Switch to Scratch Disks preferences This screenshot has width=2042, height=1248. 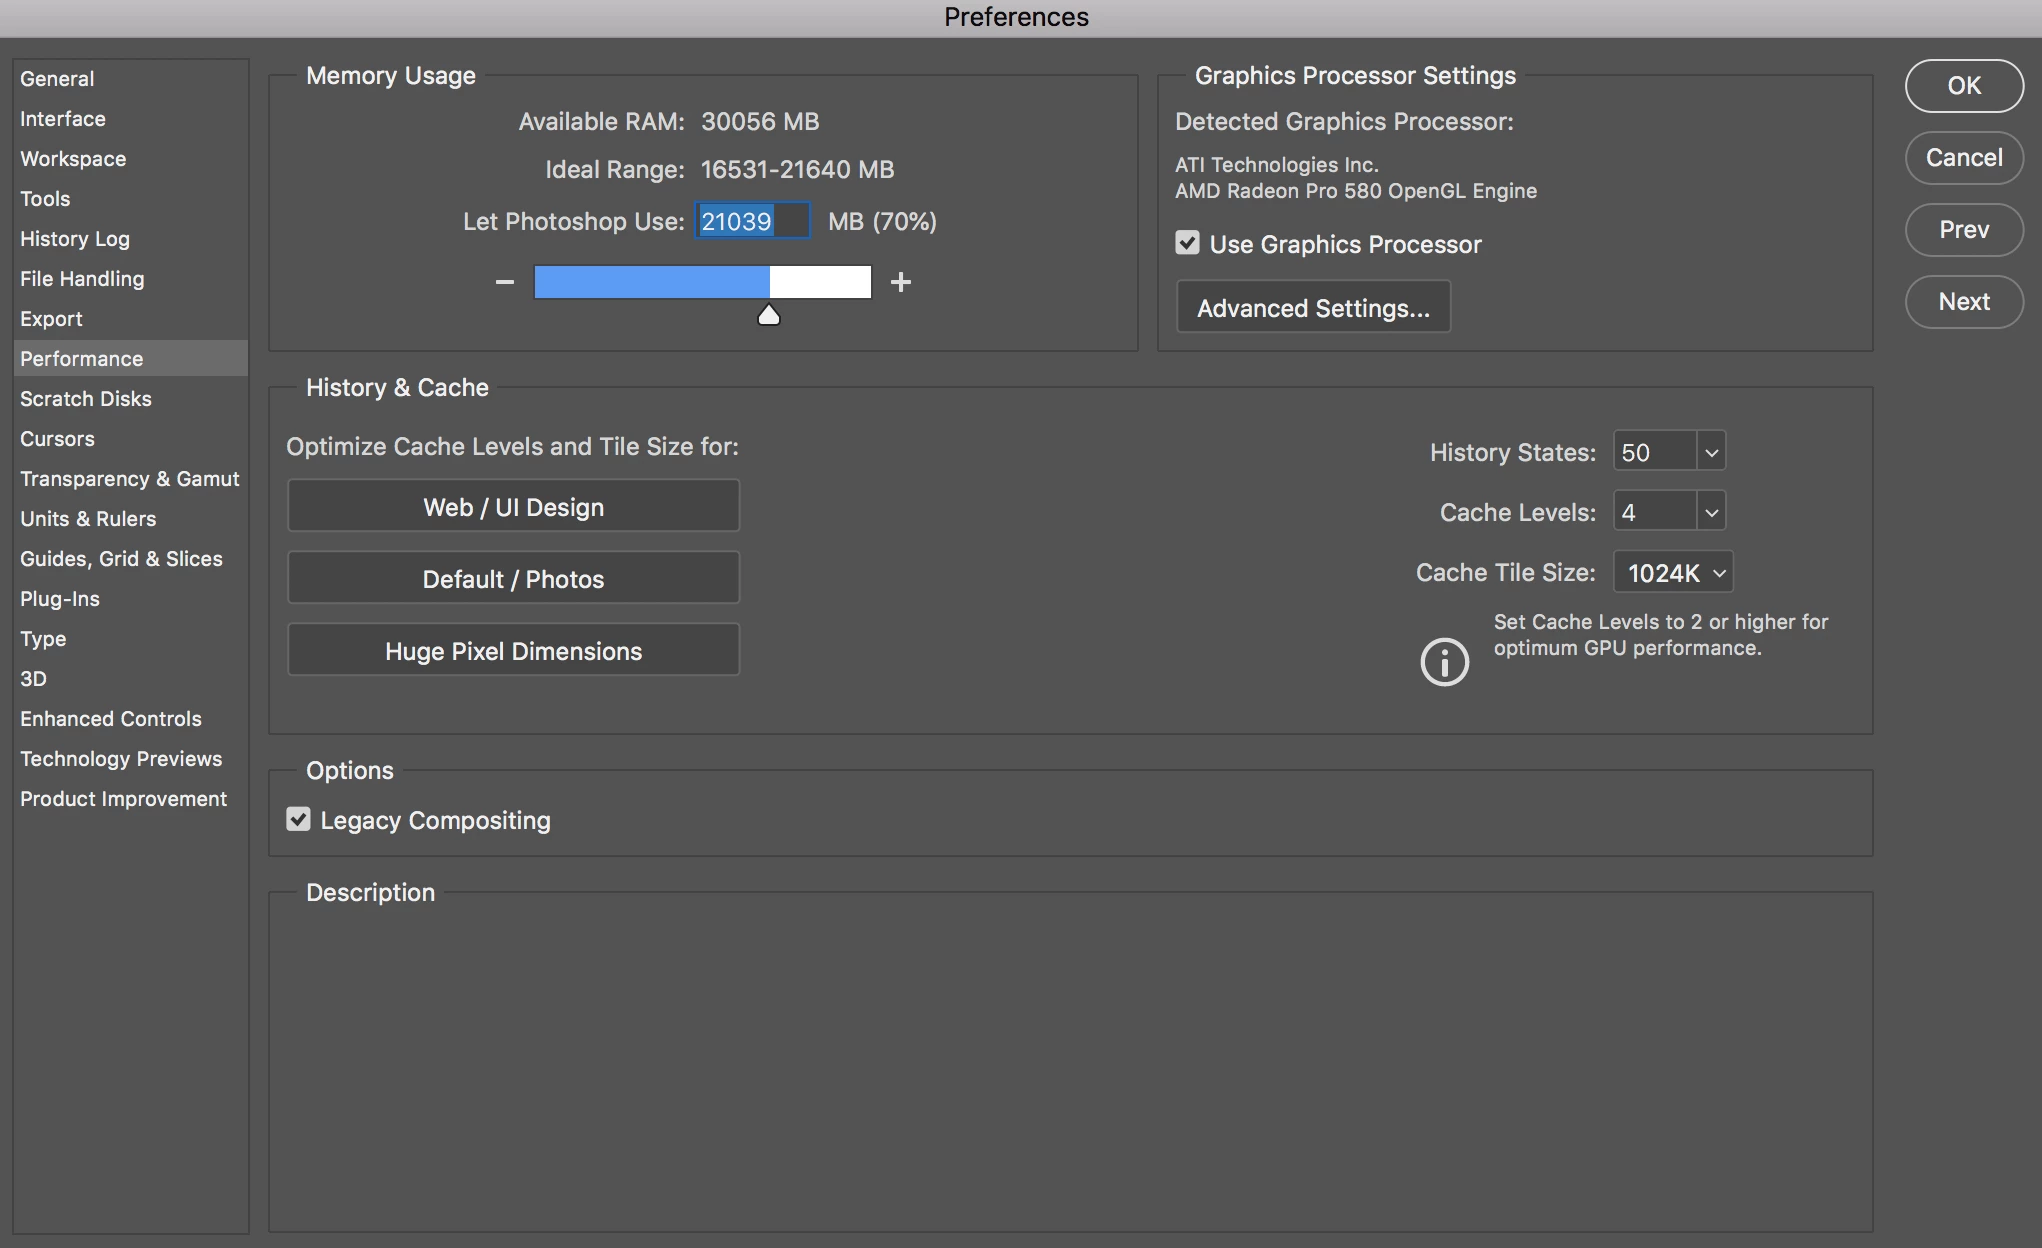[x=86, y=398]
